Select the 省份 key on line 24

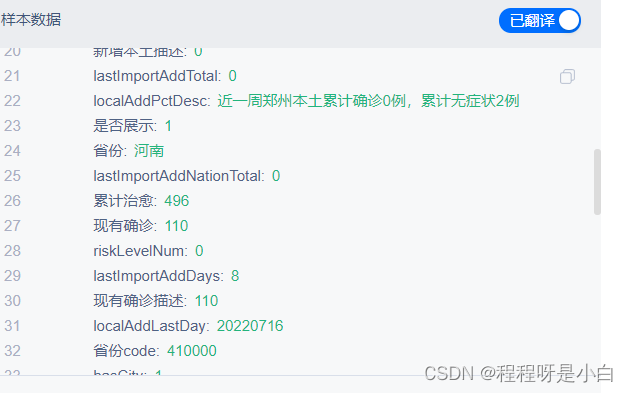point(110,151)
